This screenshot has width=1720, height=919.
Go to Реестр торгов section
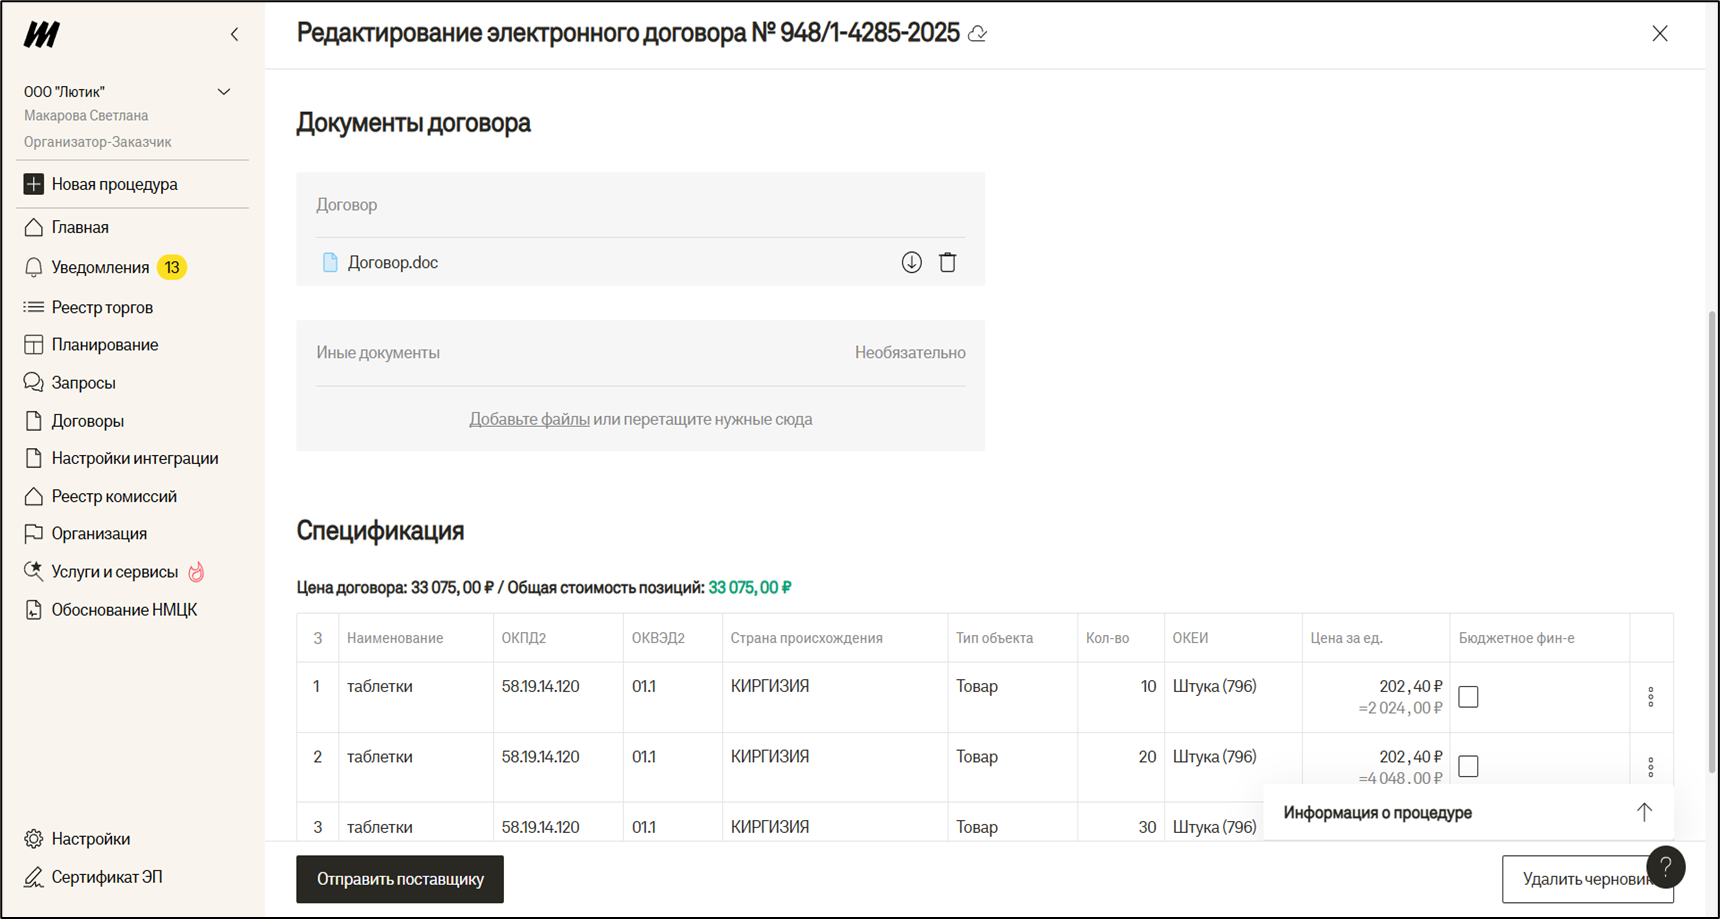pos(102,307)
